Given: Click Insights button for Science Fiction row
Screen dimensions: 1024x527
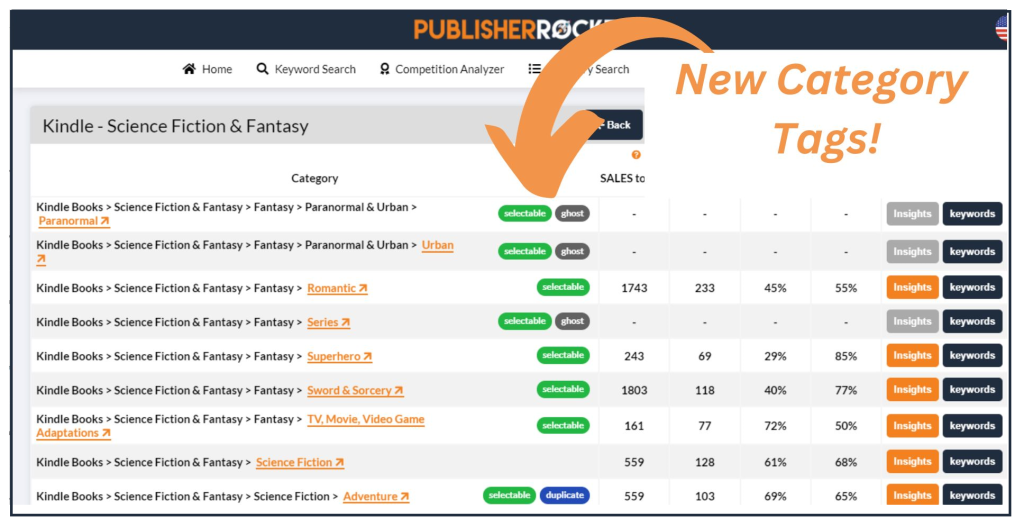Looking at the screenshot, I should click(912, 462).
